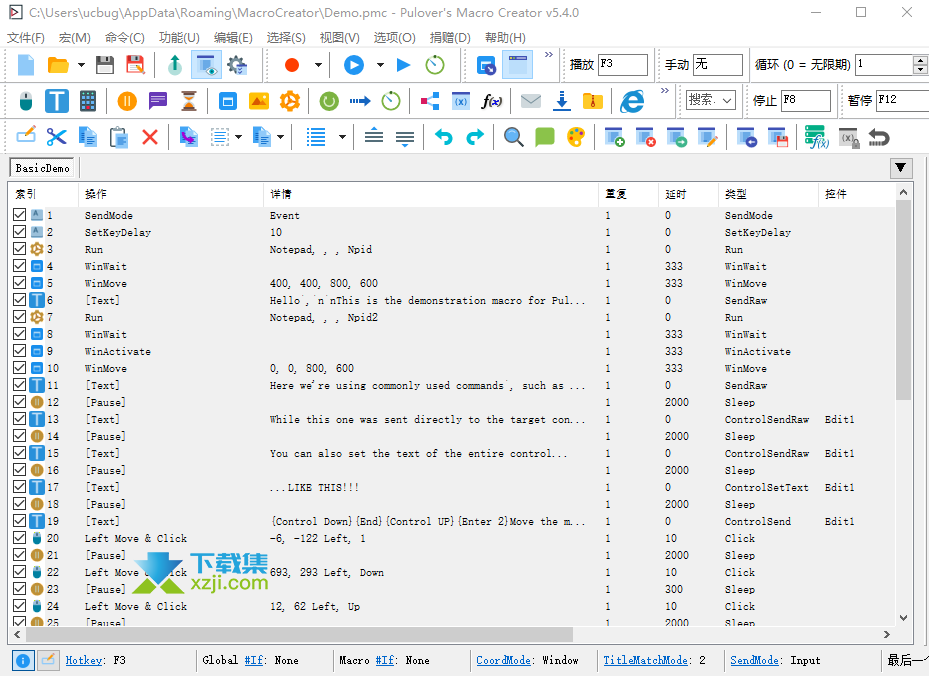Click the play hotkey F3 field
Image resolution: width=929 pixels, height=676 pixels.
(x=623, y=65)
